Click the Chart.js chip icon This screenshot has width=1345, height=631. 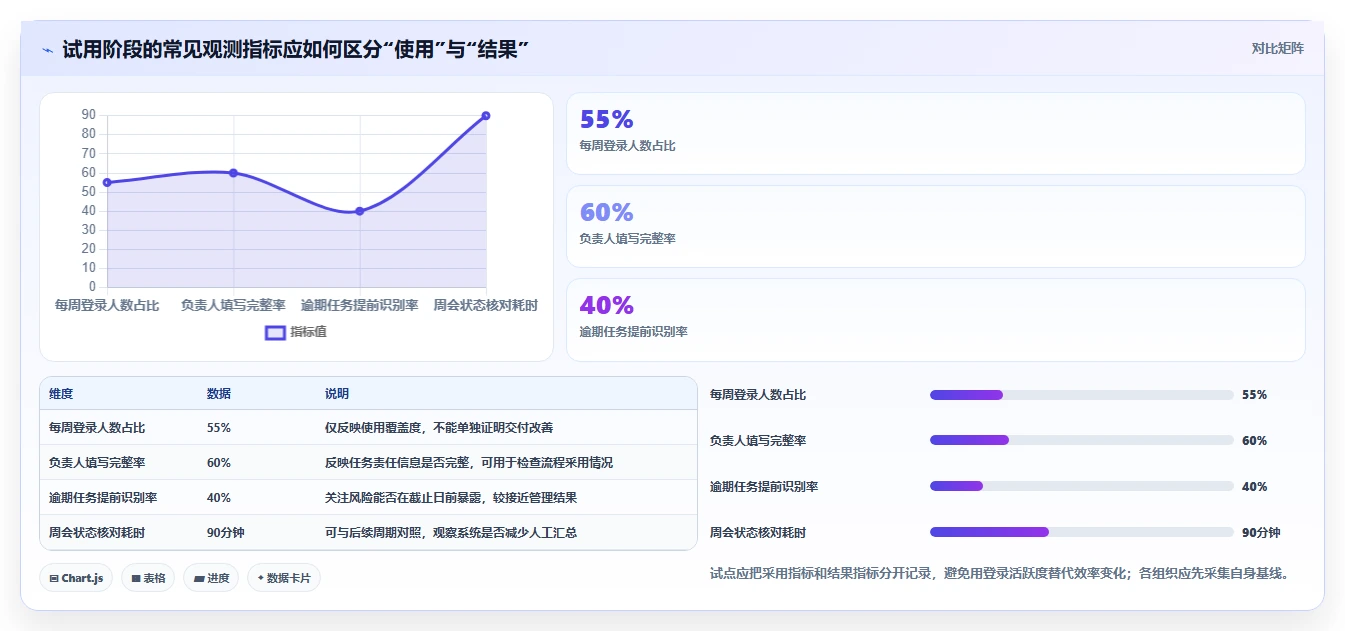pos(53,578)
